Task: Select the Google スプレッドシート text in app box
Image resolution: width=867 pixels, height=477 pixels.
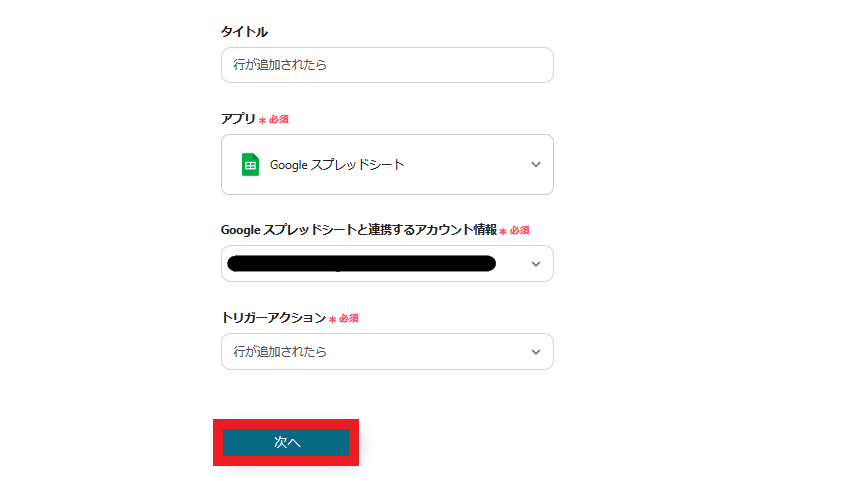Action: [337, 165]
